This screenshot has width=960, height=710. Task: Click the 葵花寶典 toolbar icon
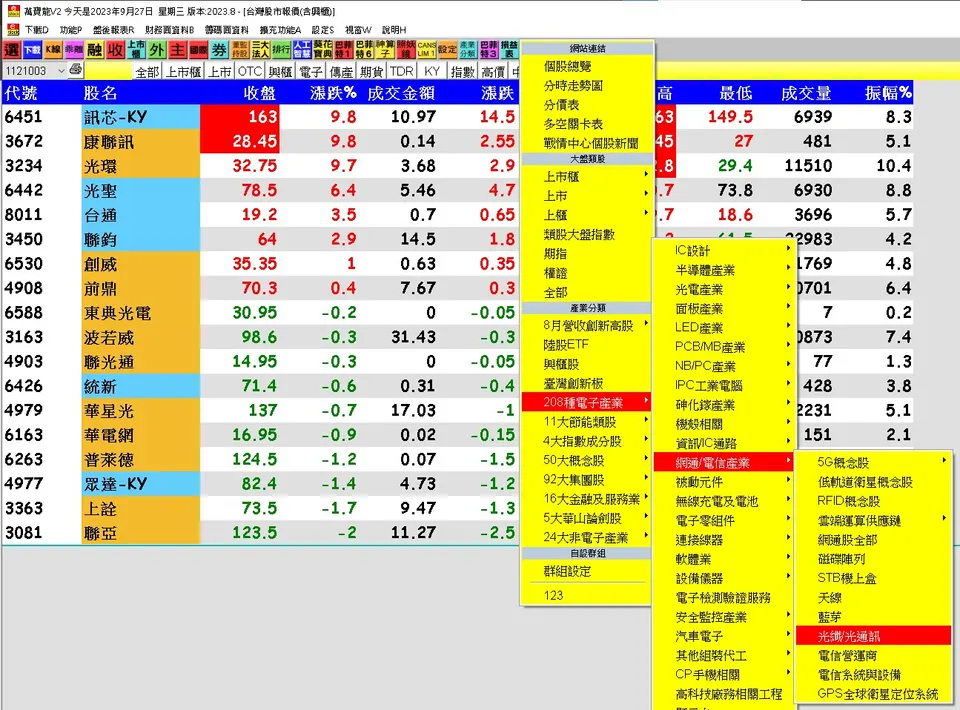click(x=323, y=50)
